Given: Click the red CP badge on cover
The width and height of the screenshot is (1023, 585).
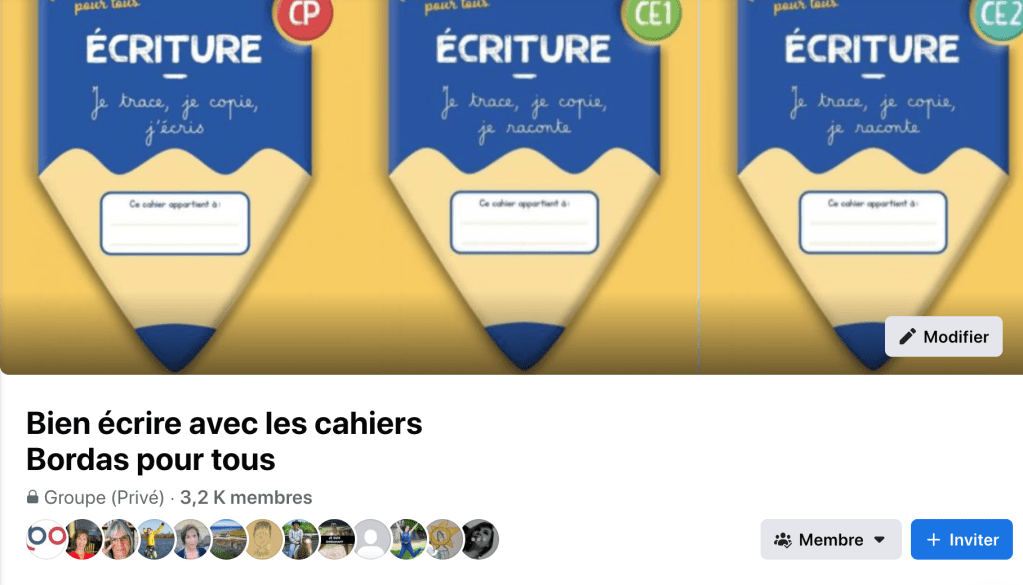Looking at the screenshot, I should tap(304, 16).
